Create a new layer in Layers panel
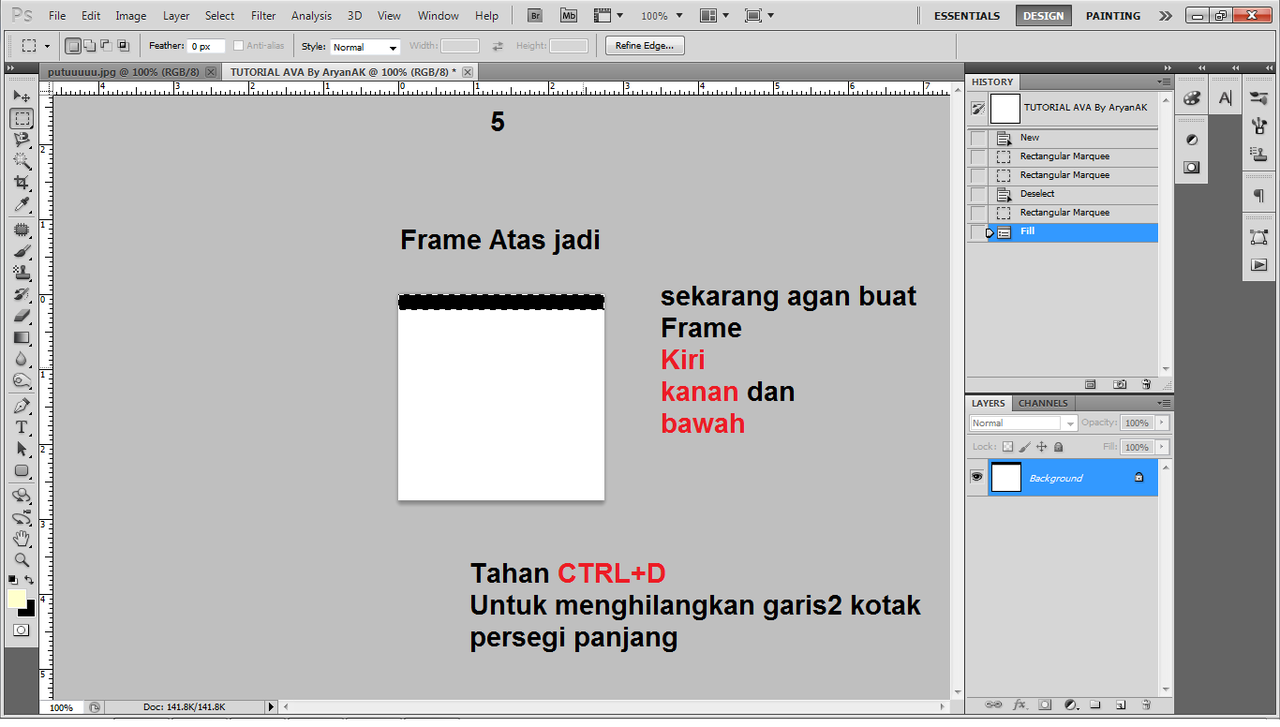 (x=1121, y=704)
